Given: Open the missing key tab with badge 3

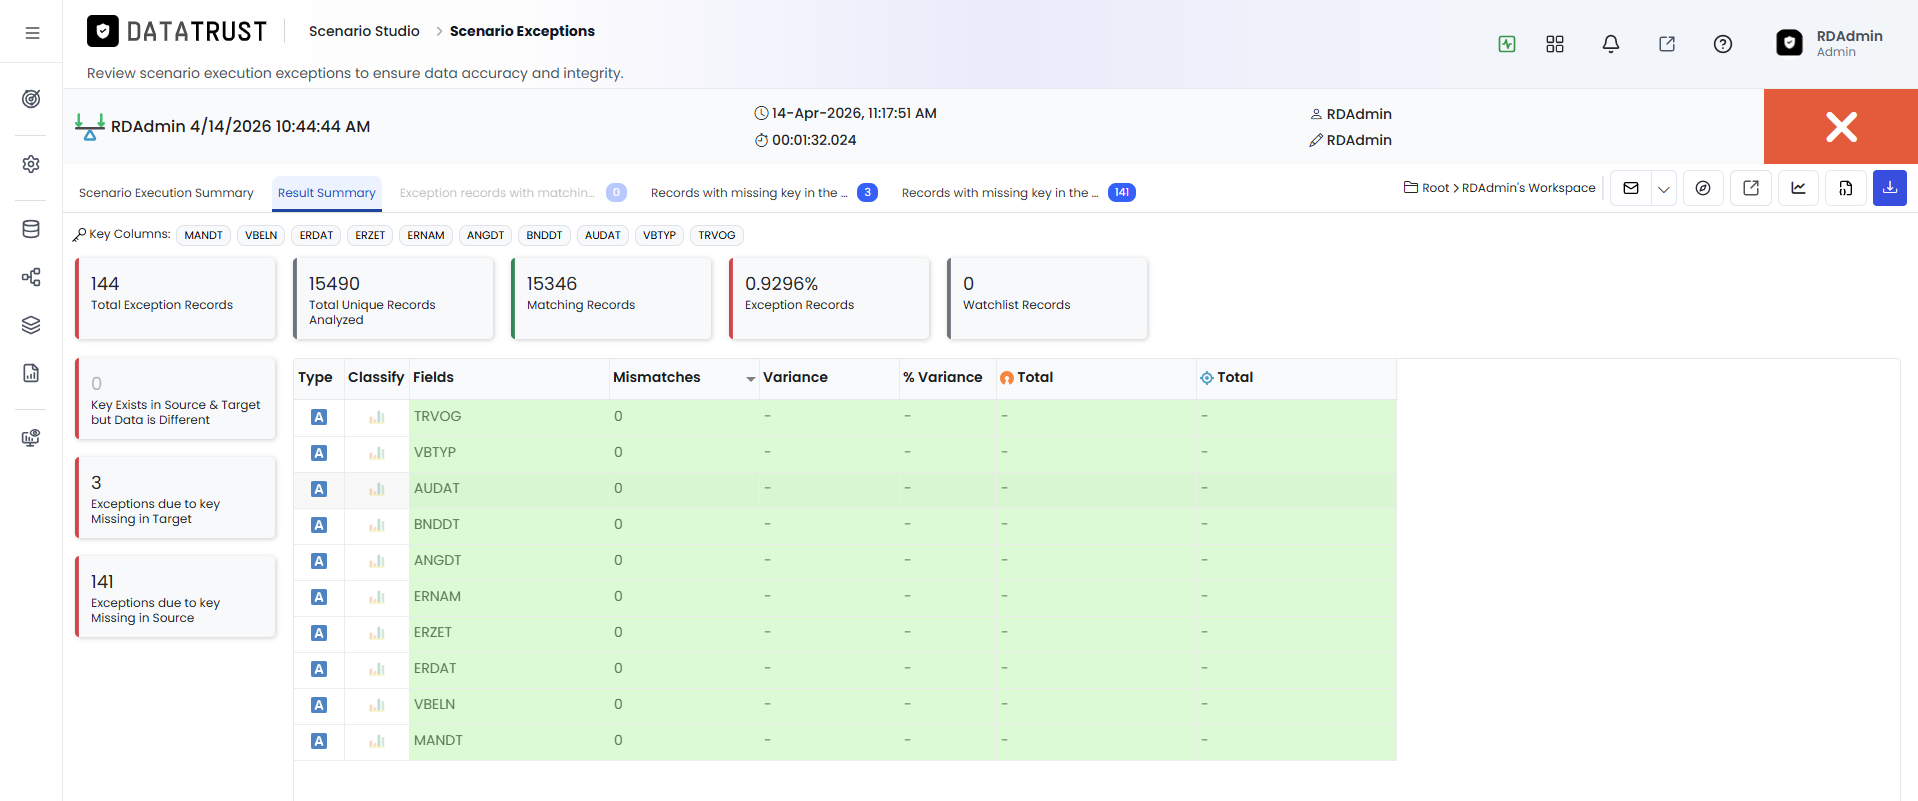Looking at the screenshot, I should click(x=764, y=193).
